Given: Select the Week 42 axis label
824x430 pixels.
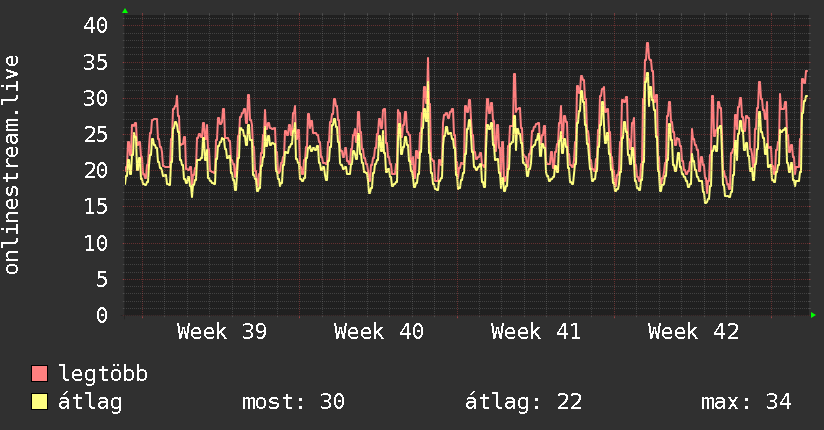Looking at the screenshot, I should [x=693, y=332].
